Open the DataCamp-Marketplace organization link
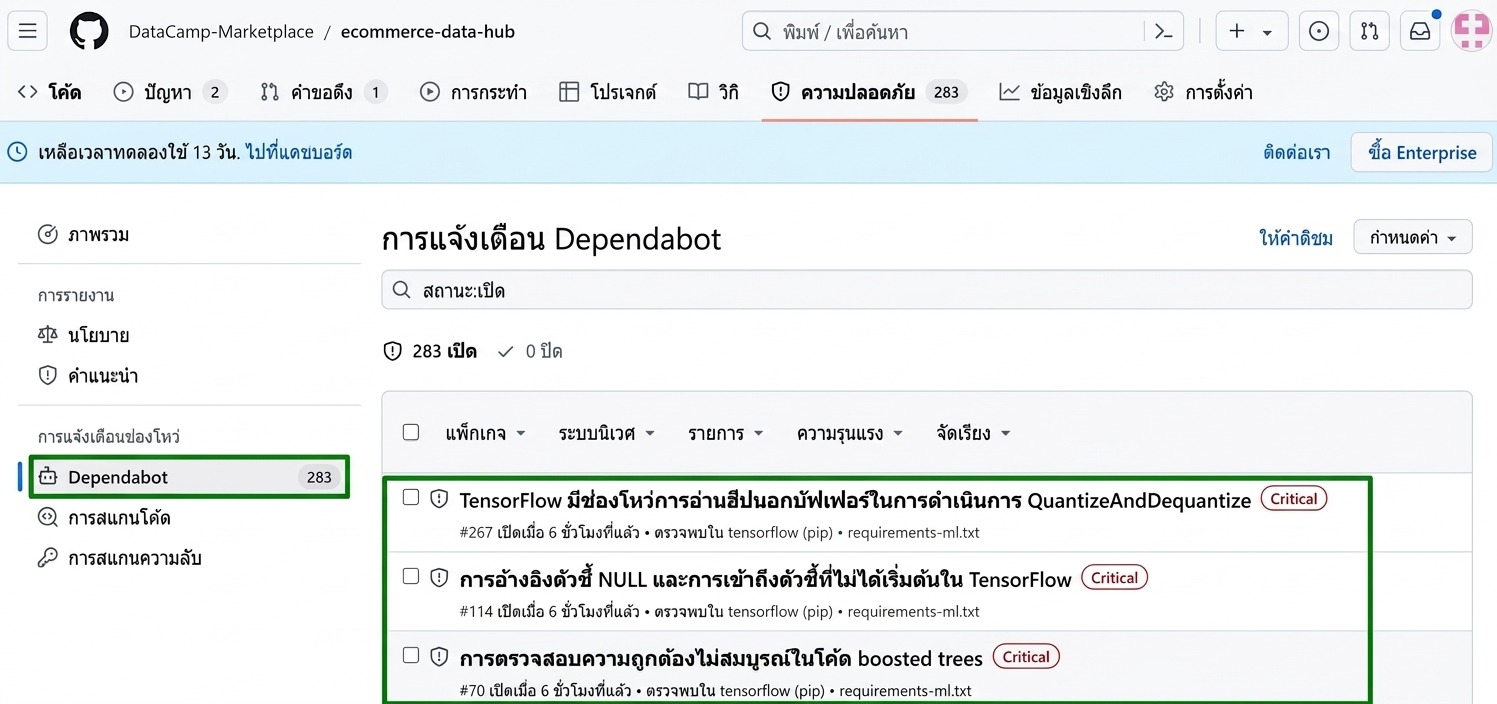The width and height of the screenshot is (1497, 704). [x=221, y=32]
